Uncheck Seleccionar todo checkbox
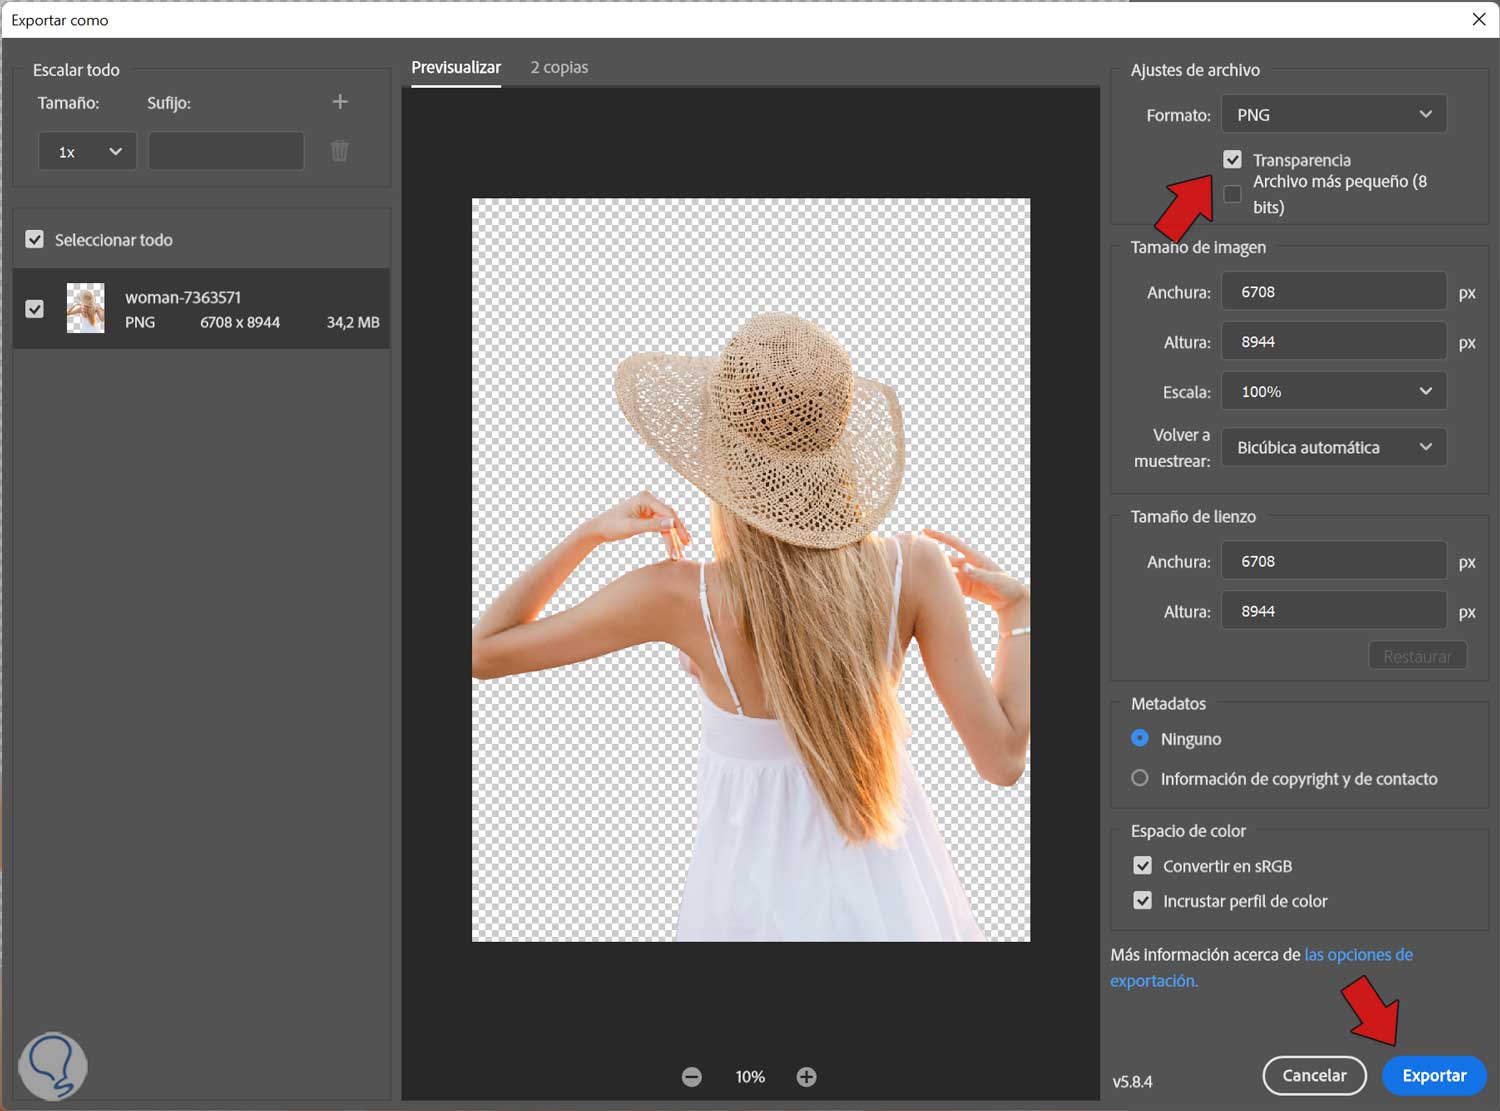This screenshot has height=1111, width=1500. (35, 240)
